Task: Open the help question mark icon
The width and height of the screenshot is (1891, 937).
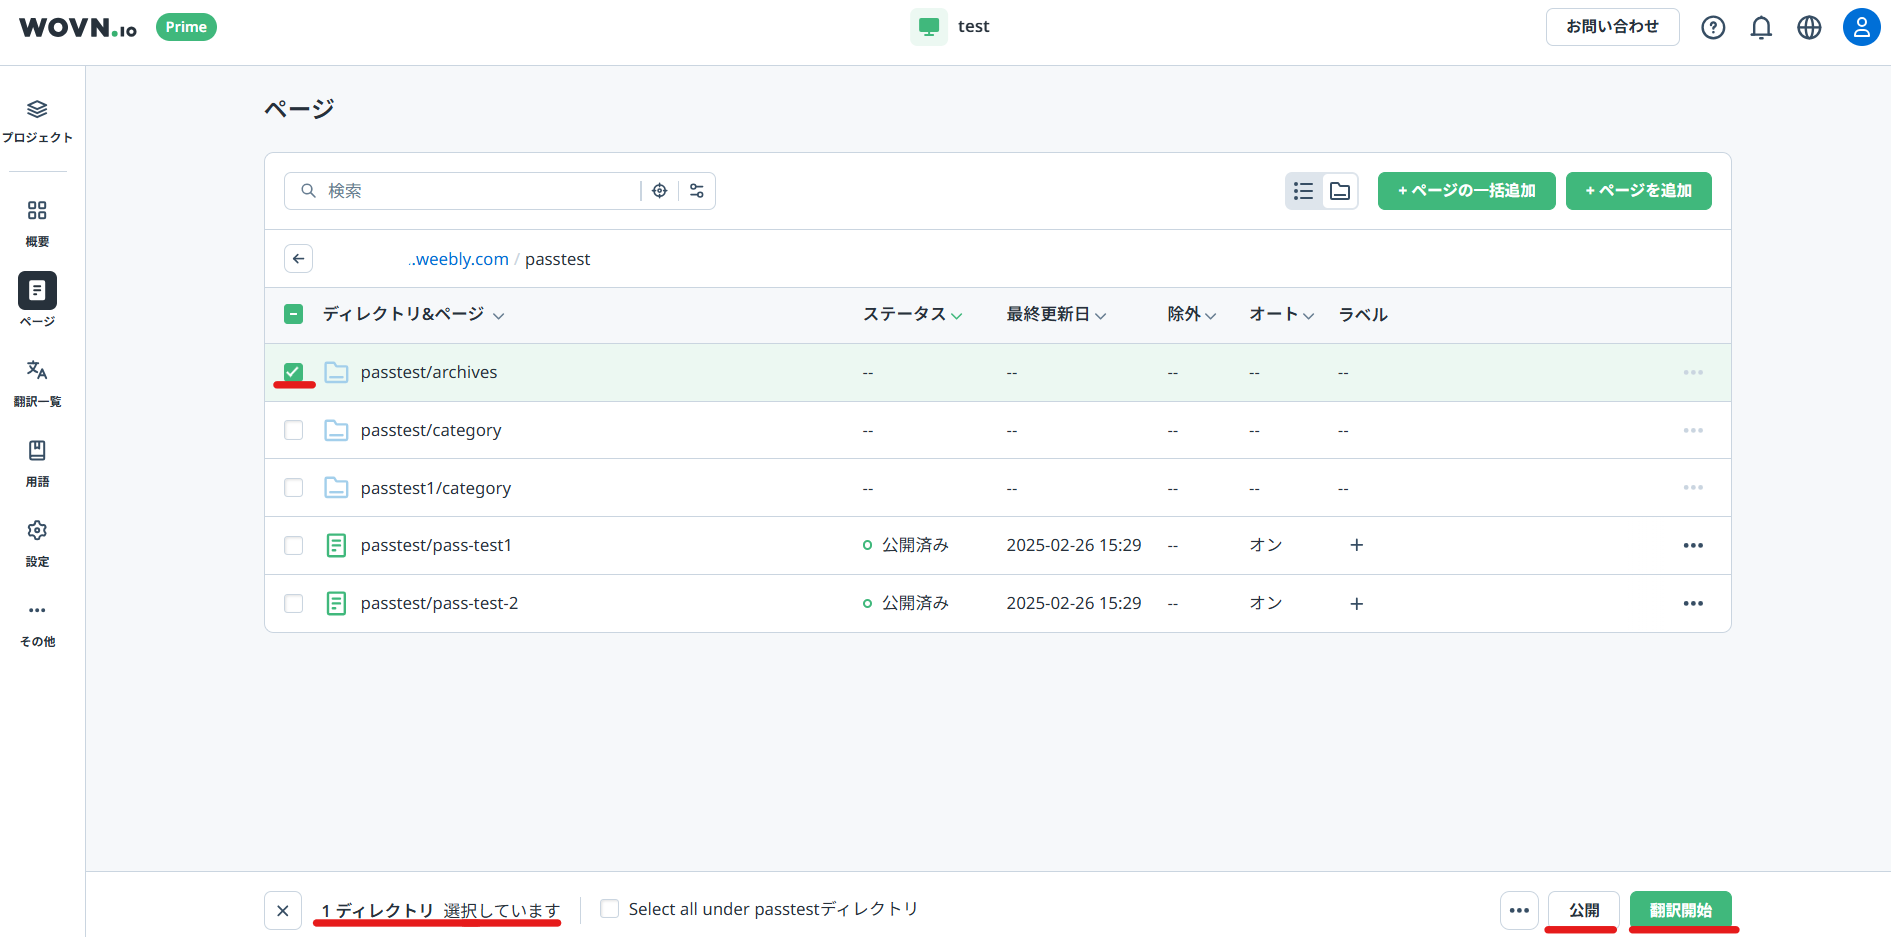Action: (x=1713, y=27)
